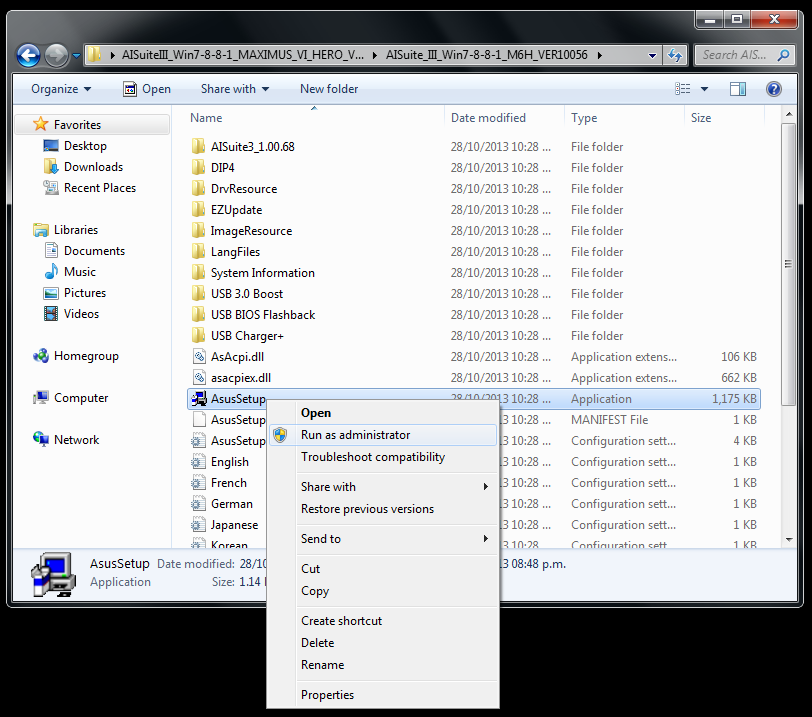Click the Downloads favorite in sidebar
Viewport: 812px width, 717px height.
coord(93,167)
